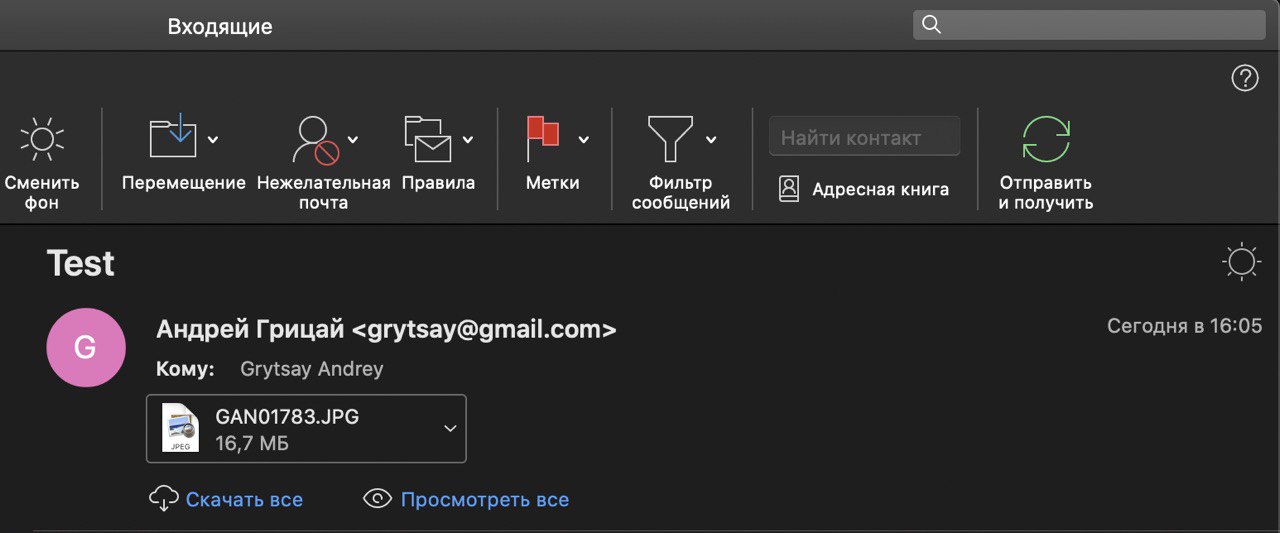Click the Test subject heading
The width and height of the screenshot is (1280, 533).
point(81,263)
